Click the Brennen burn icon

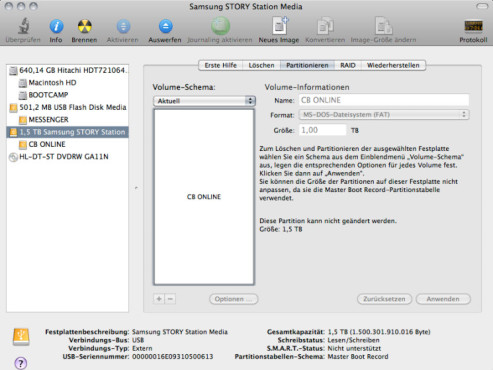84,26
